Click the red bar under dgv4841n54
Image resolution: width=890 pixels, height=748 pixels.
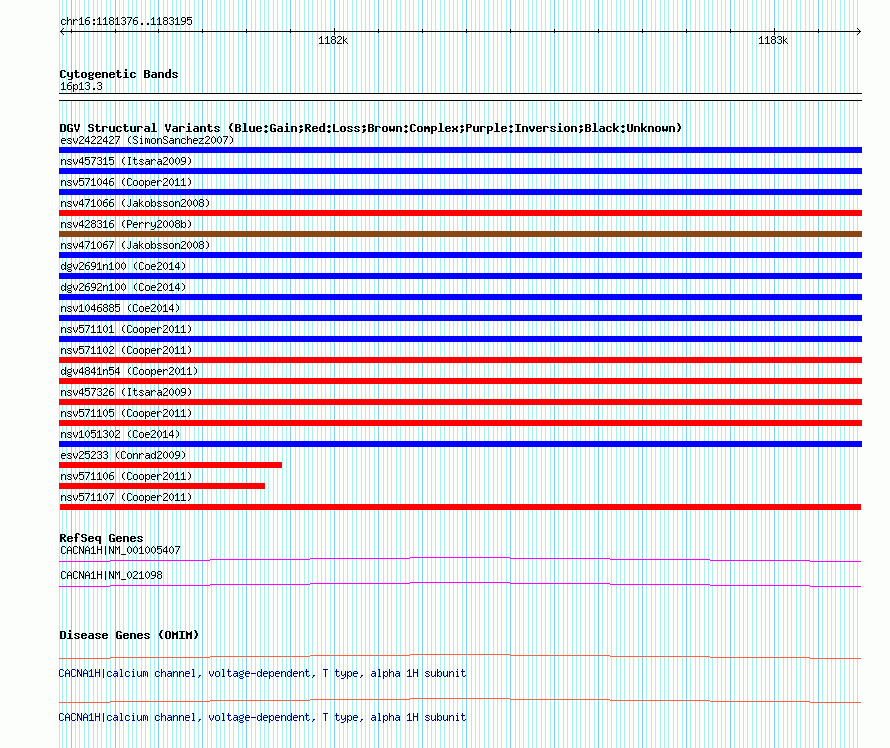click(x=460, y=381)
